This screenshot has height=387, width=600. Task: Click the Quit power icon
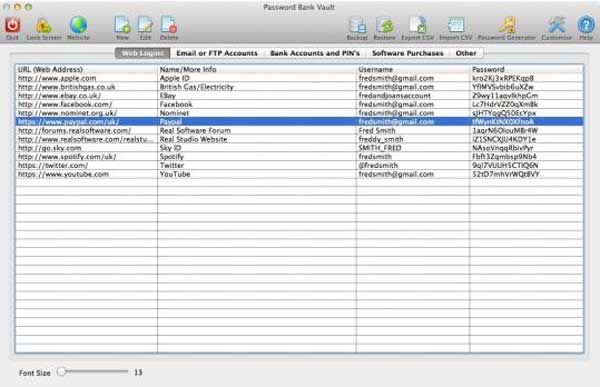pyautogui.click(x=12, y=25)
